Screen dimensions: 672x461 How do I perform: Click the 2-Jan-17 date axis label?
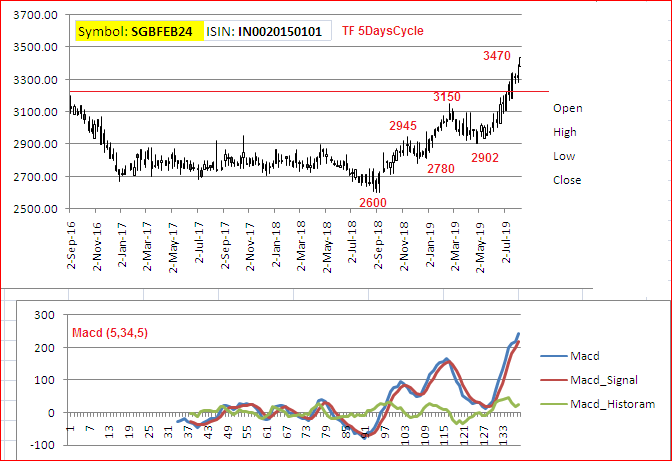(123, 245)
